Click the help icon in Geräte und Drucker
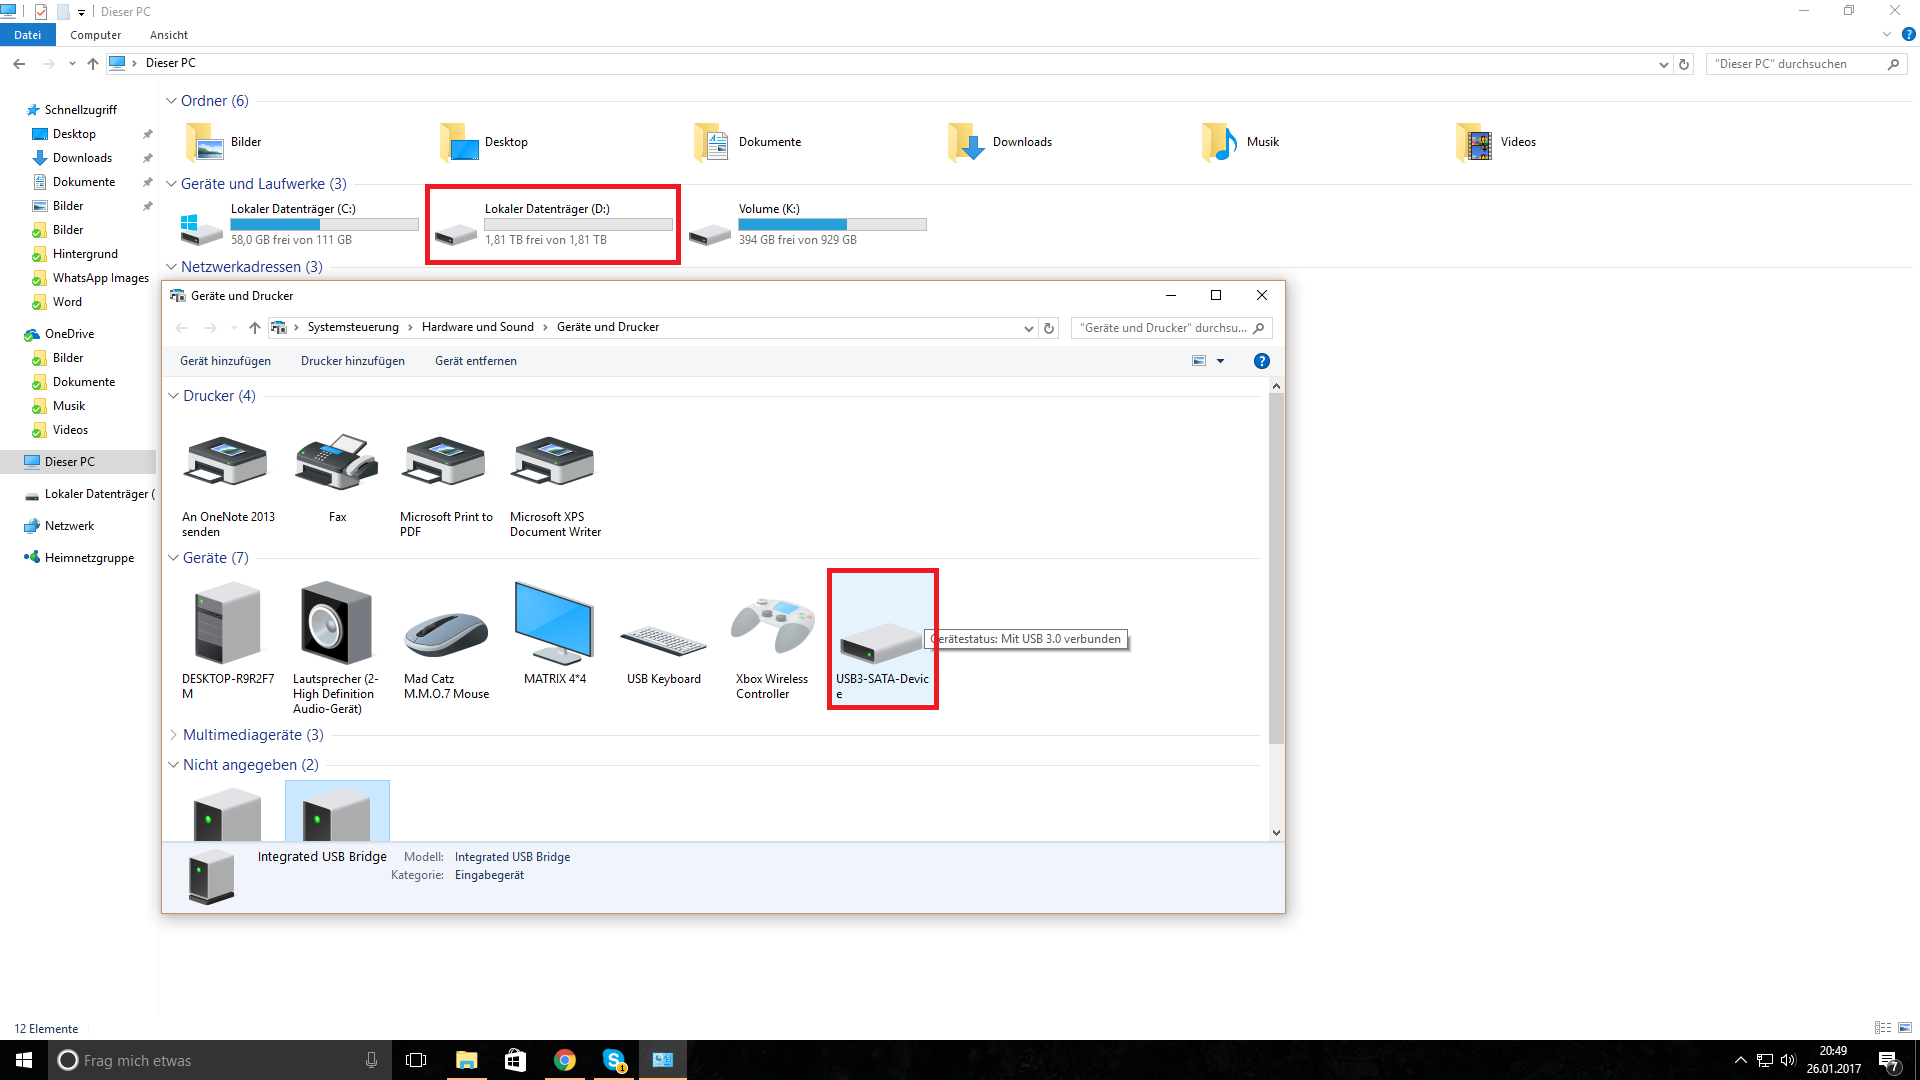The height and width of the screenshot is (1080, 1920). tap(1262, 361)
